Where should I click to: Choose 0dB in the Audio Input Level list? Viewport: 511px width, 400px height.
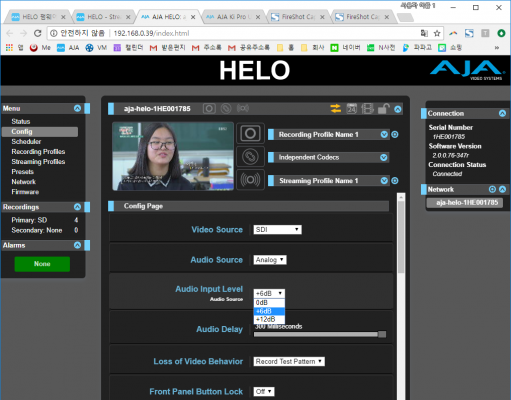coord(269,303)
